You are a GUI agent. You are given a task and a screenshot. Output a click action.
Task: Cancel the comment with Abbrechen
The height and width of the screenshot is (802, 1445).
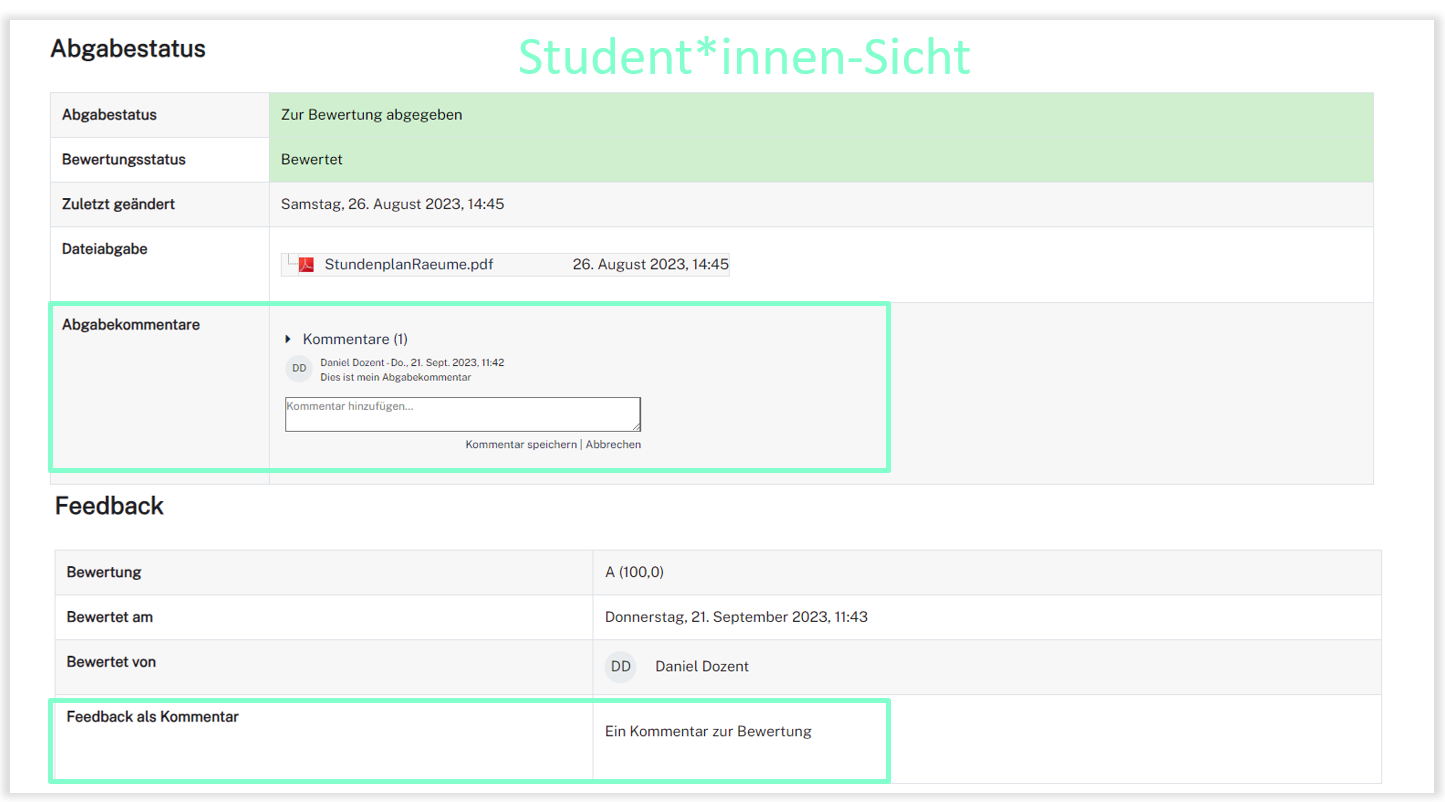click(x=613, y=444)
